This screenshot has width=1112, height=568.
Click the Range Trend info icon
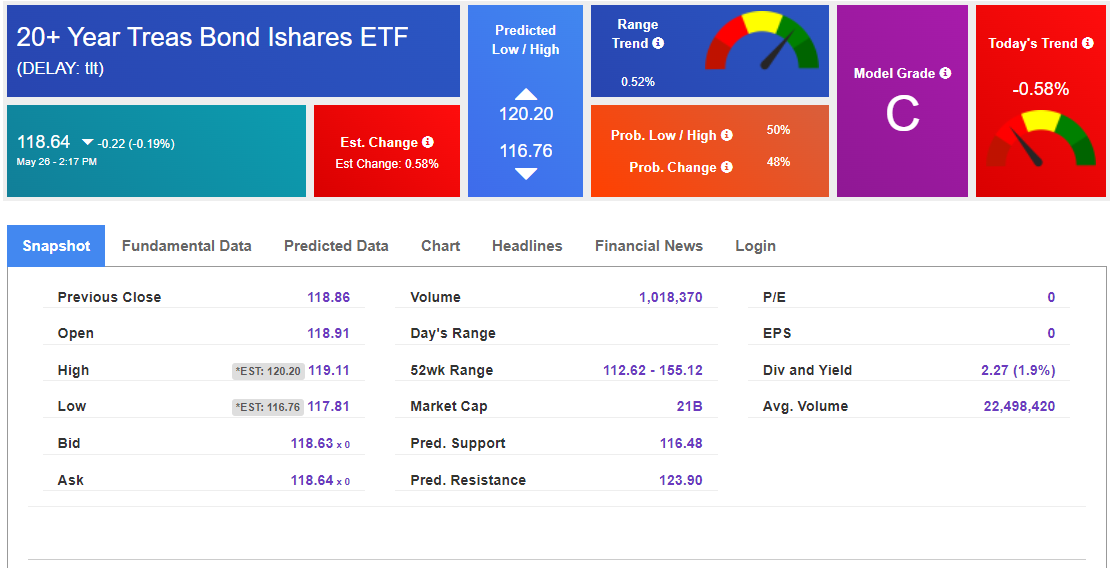(658, 43)
